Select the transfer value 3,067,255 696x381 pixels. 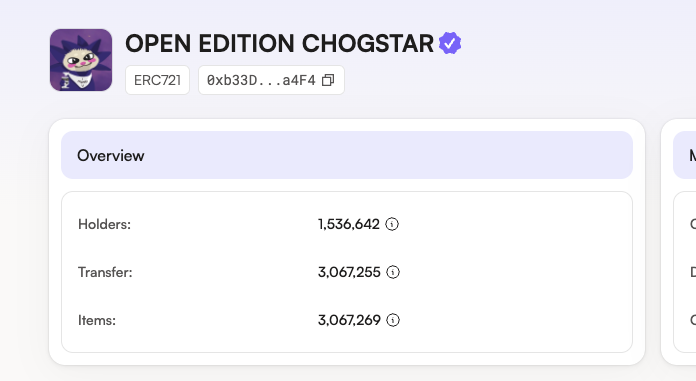pyautogui.click(x=349, y=272)
